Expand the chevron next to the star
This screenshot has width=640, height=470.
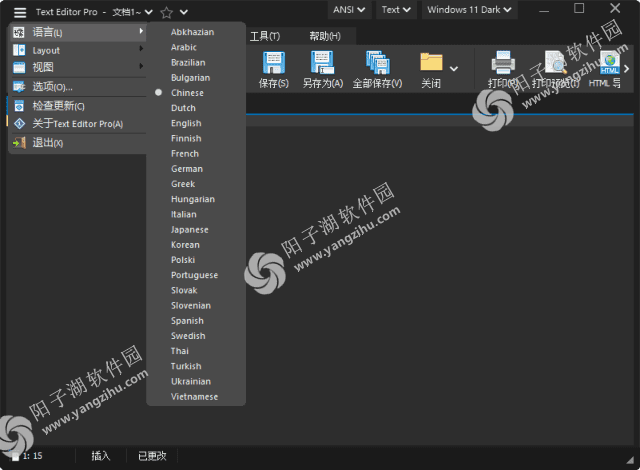click(184, 13)
